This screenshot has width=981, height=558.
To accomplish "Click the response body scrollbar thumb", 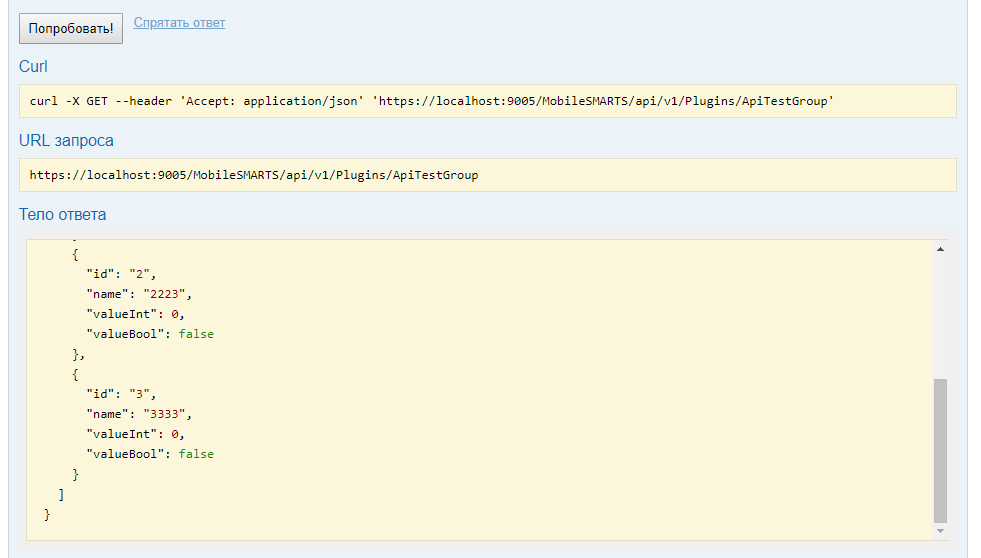I will 940,450.
